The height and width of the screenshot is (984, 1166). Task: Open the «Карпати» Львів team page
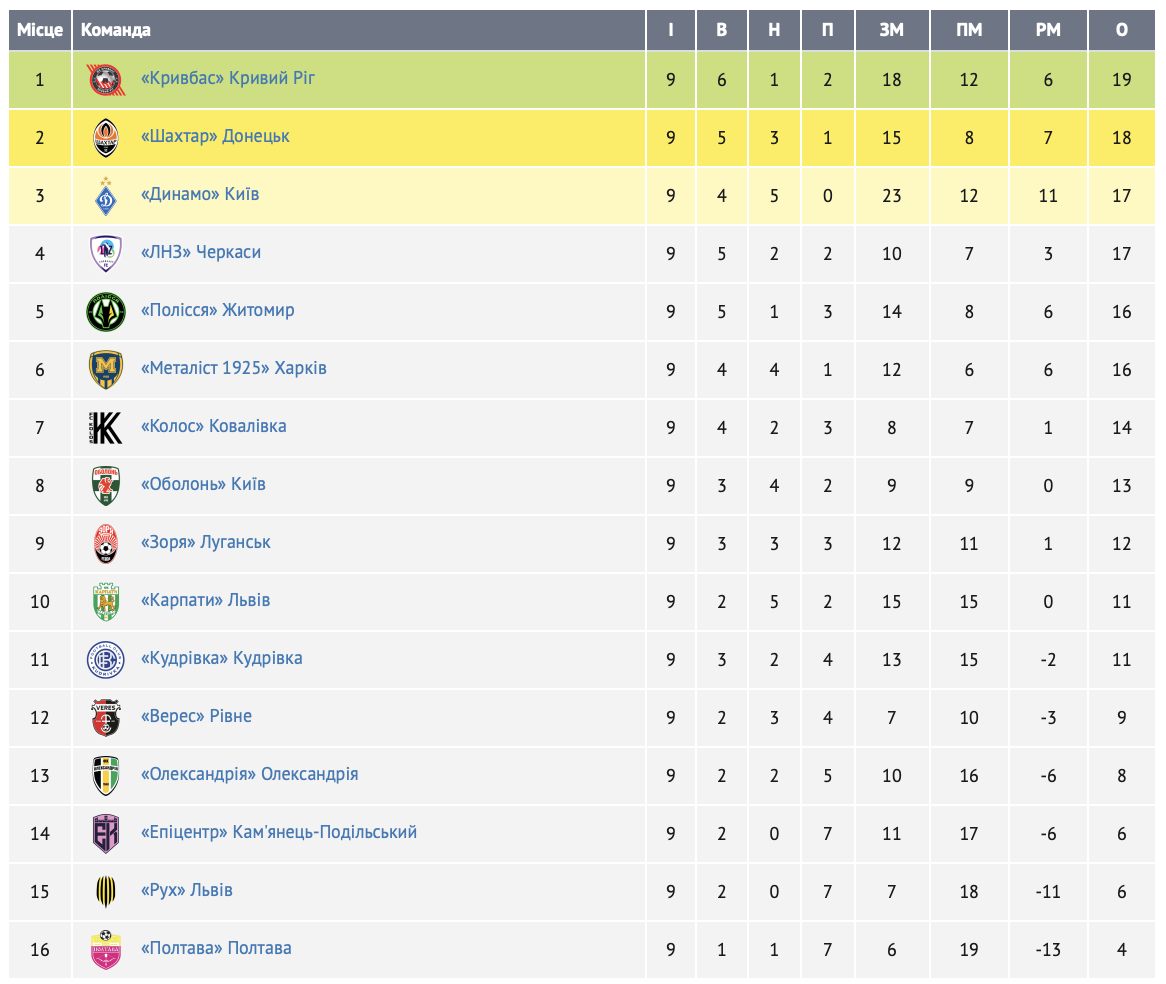[x=205, y=600]
